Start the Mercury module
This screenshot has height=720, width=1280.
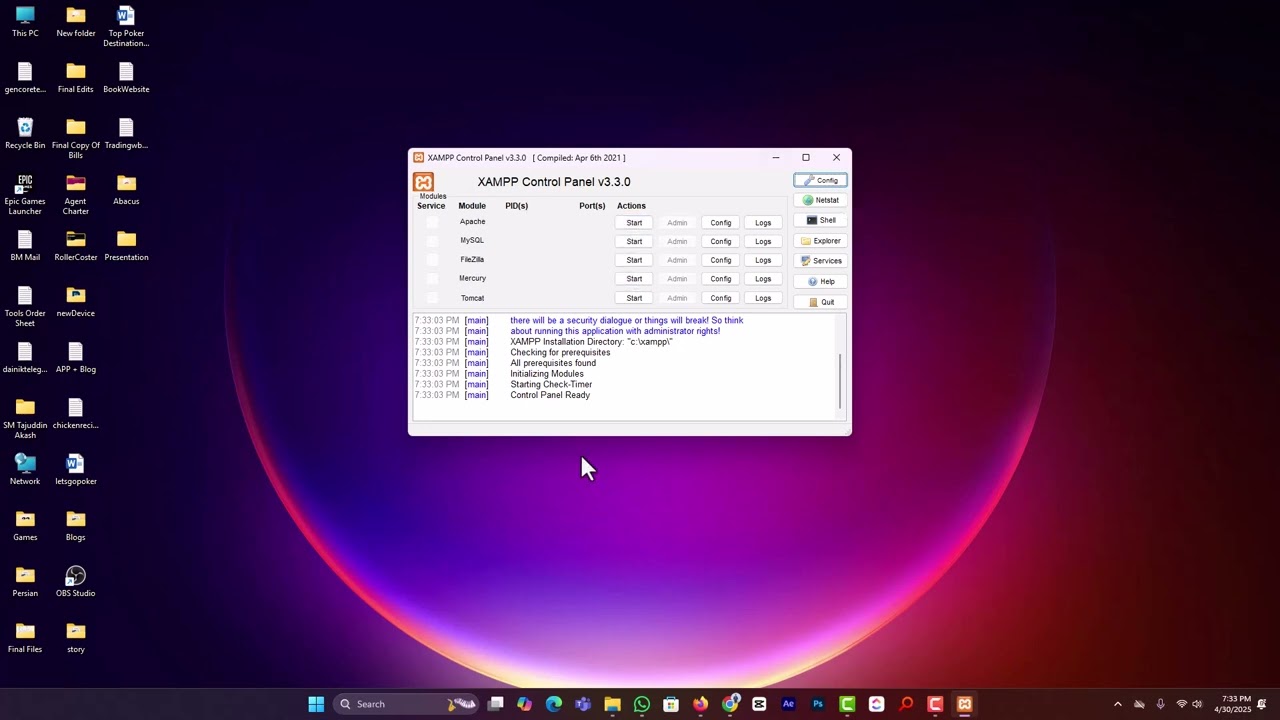pos(634,279)
